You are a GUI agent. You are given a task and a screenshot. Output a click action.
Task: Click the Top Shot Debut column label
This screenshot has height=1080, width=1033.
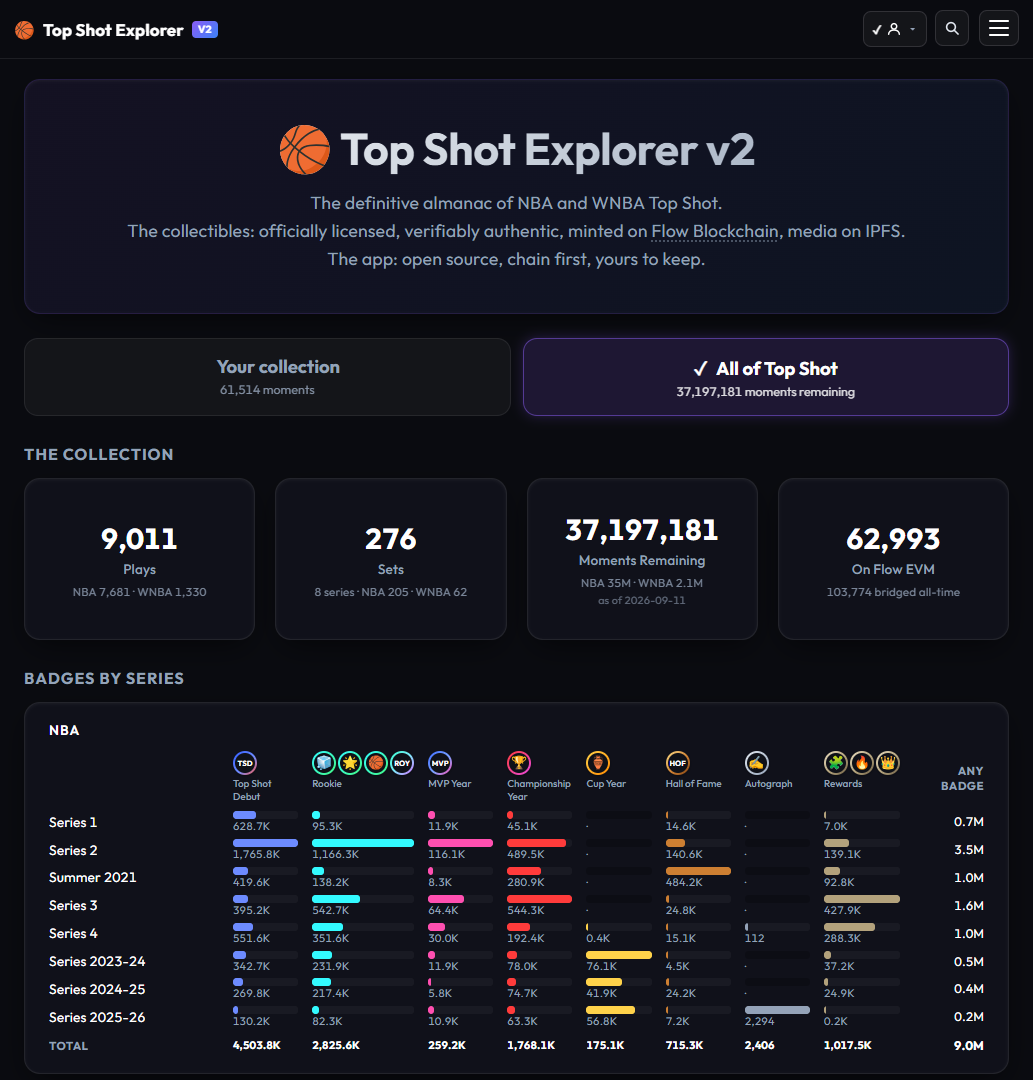[252, 790]
